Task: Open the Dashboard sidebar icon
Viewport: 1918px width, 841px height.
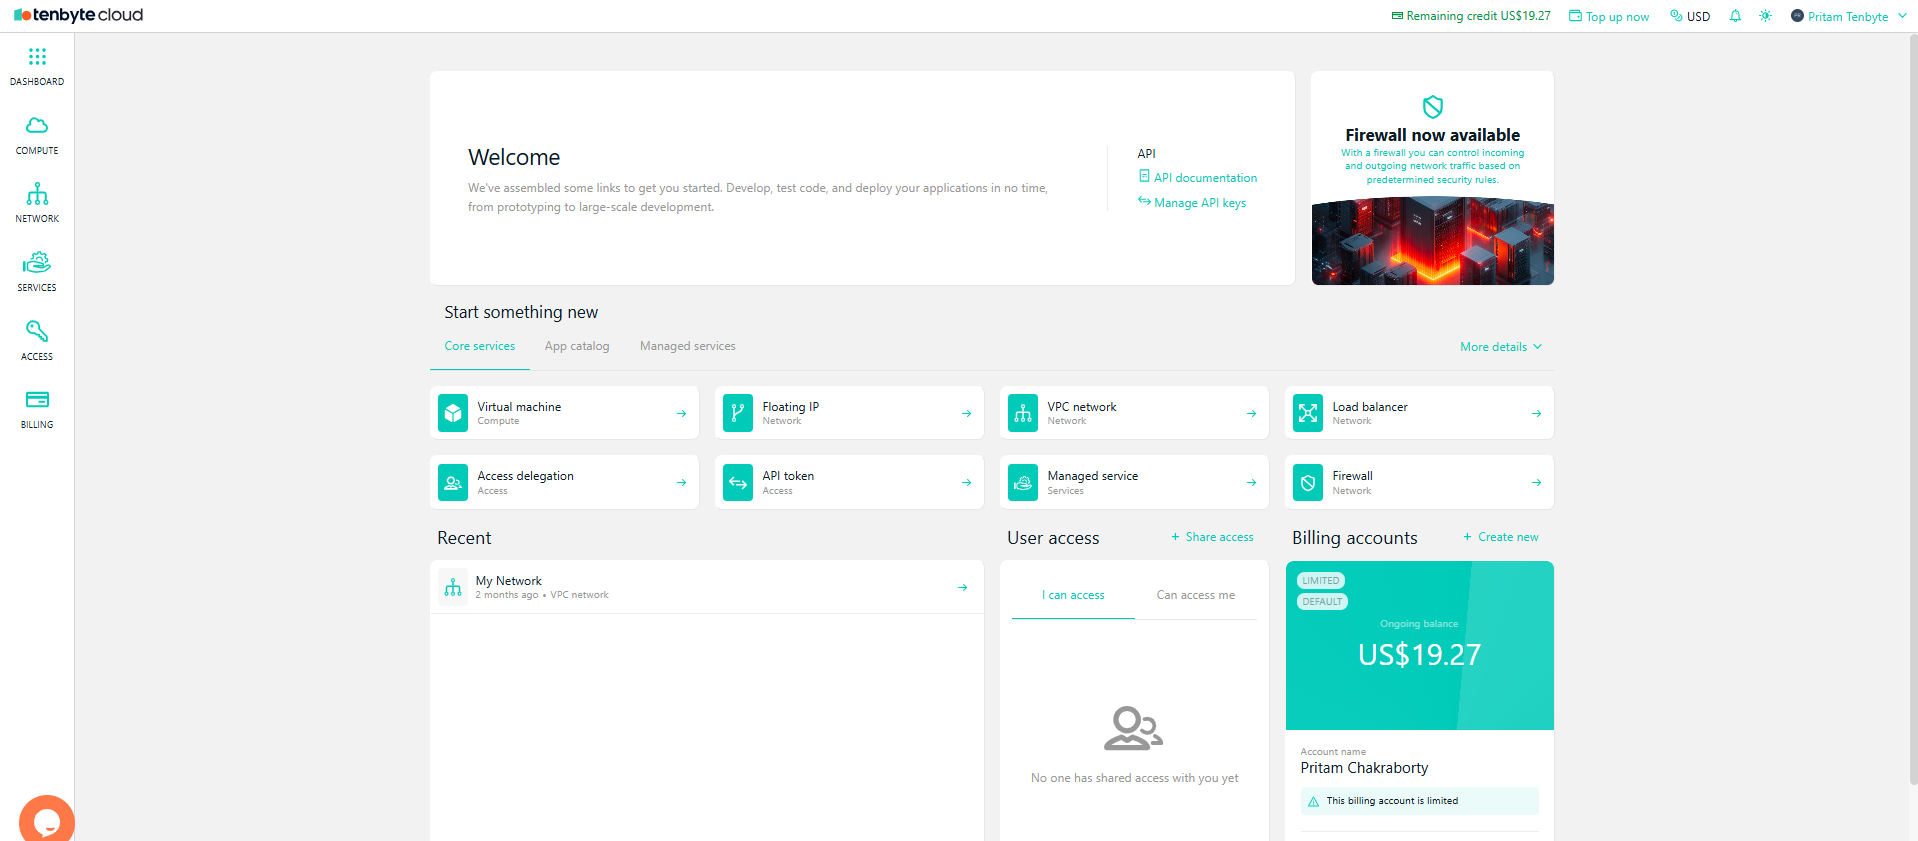Action: (x=37, y=57)
